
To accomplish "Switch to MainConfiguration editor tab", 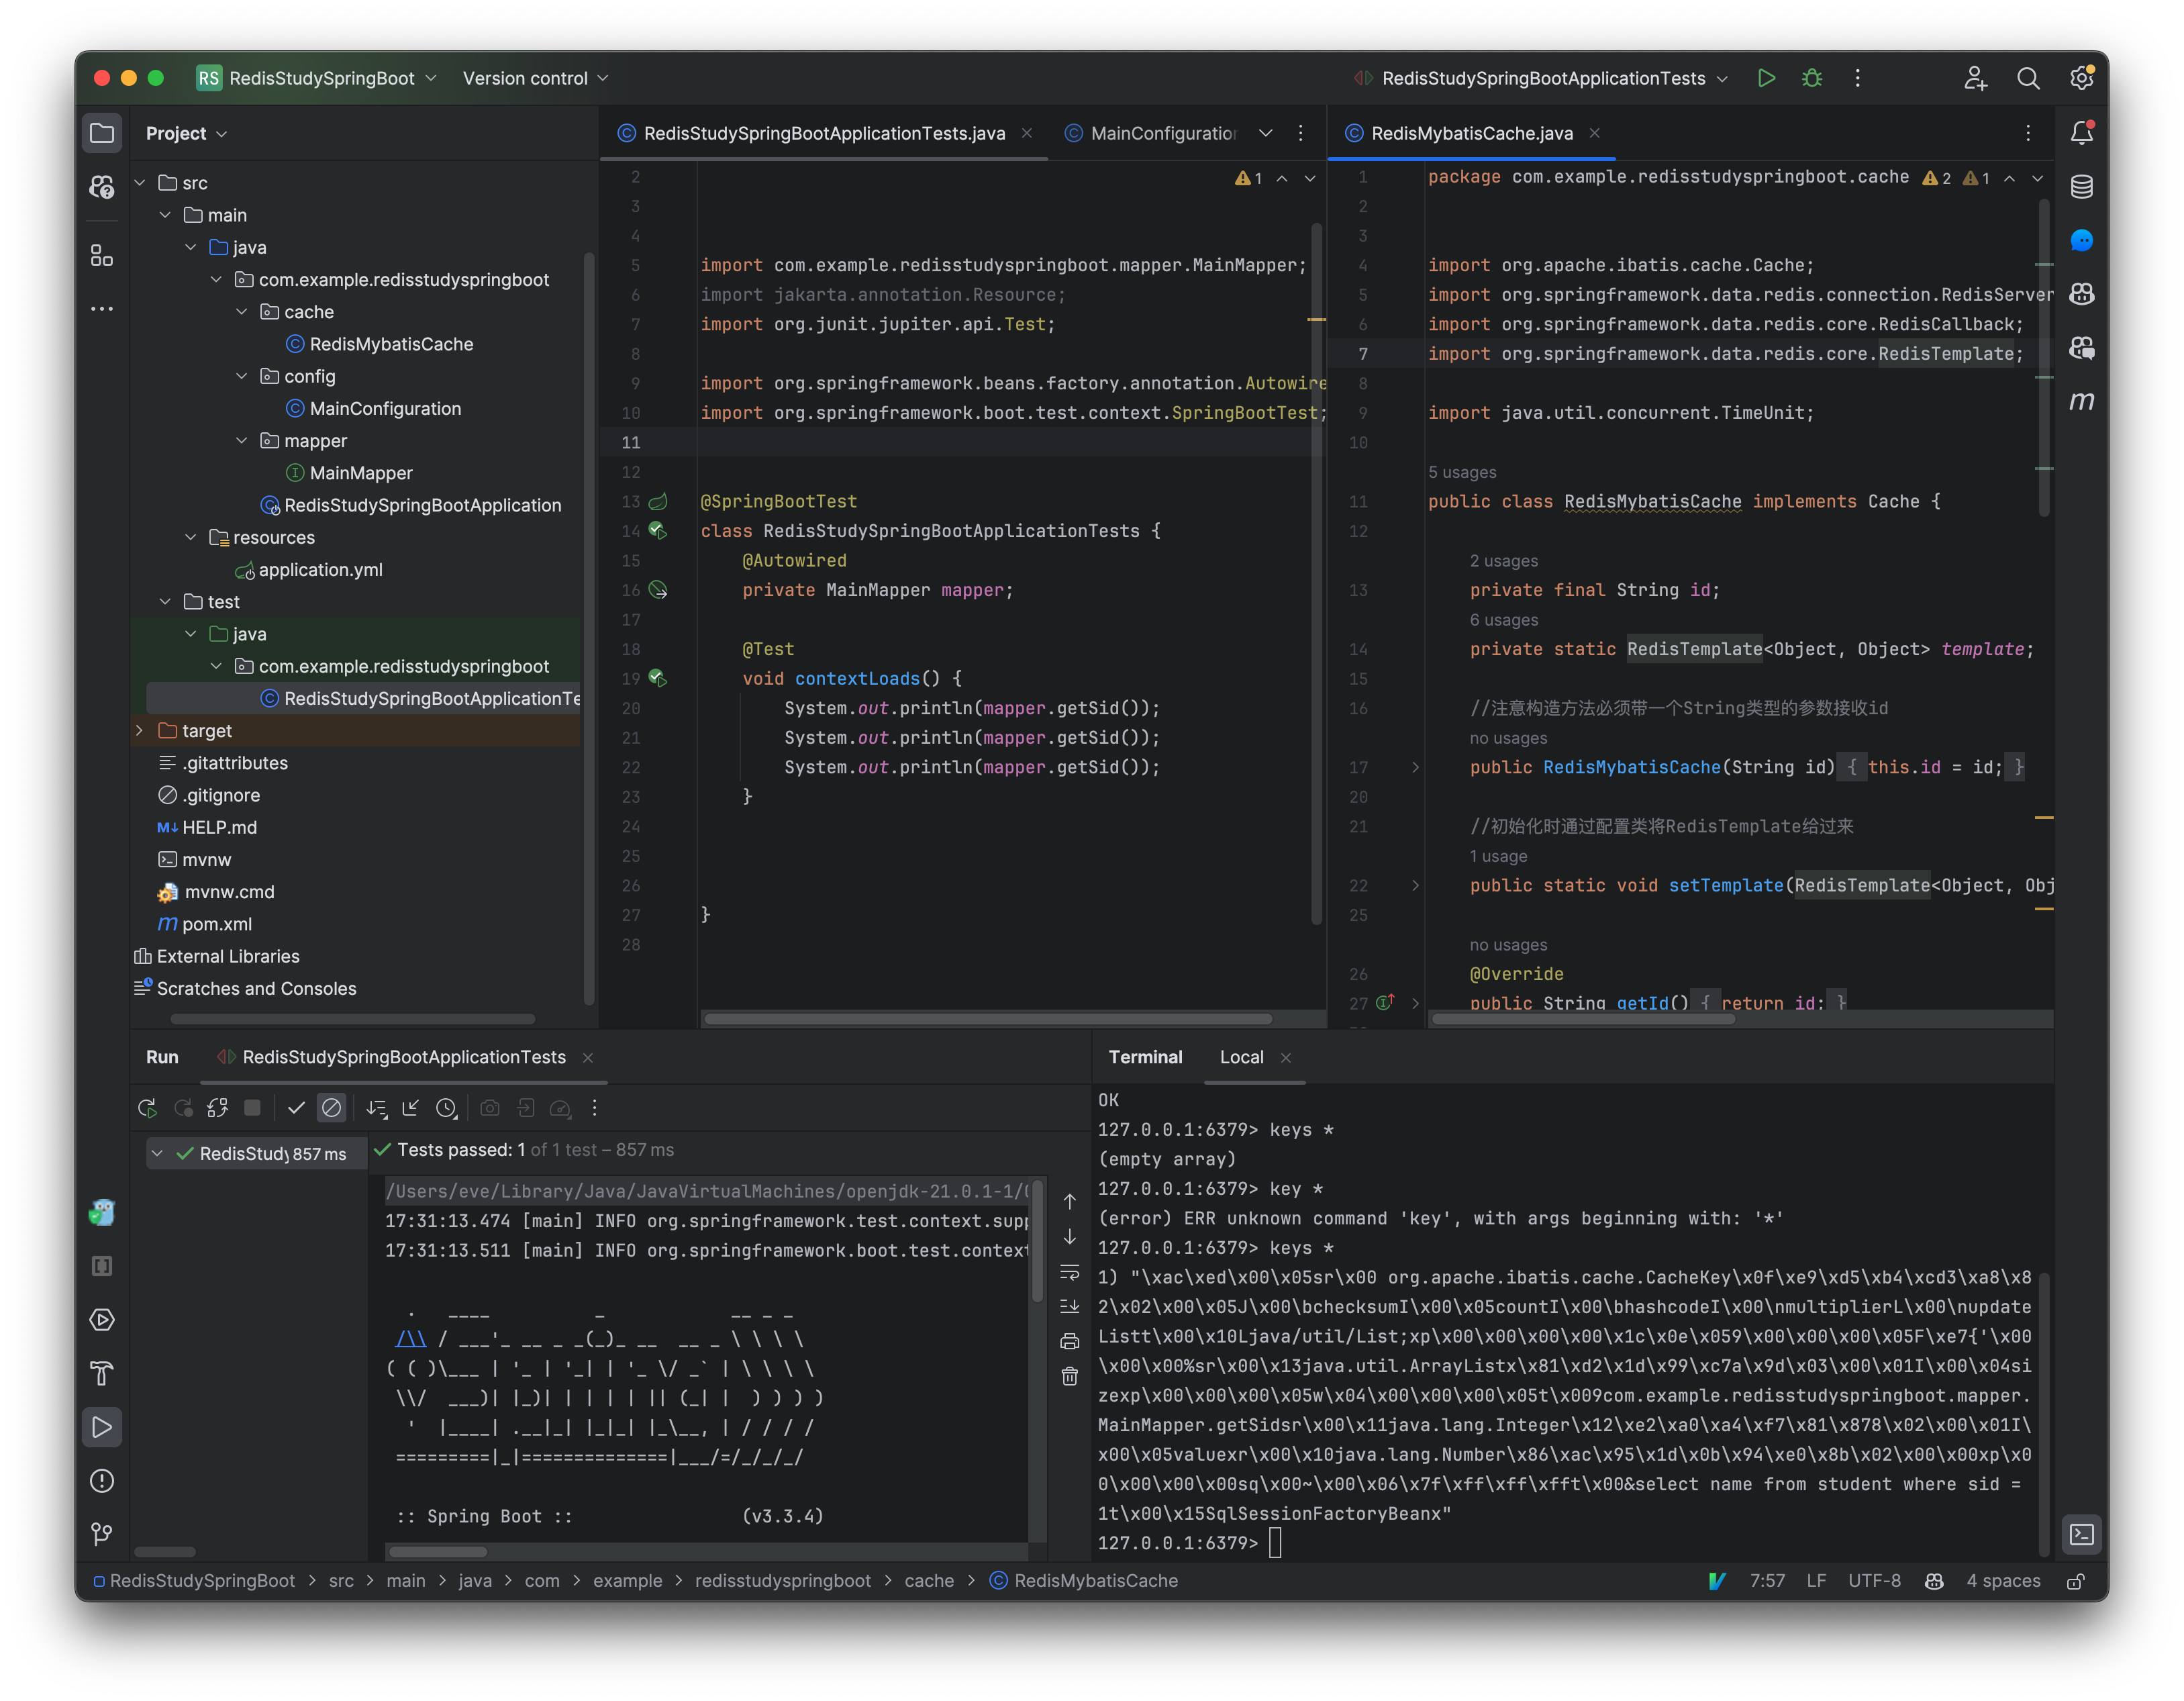I will coord(1151,133).
